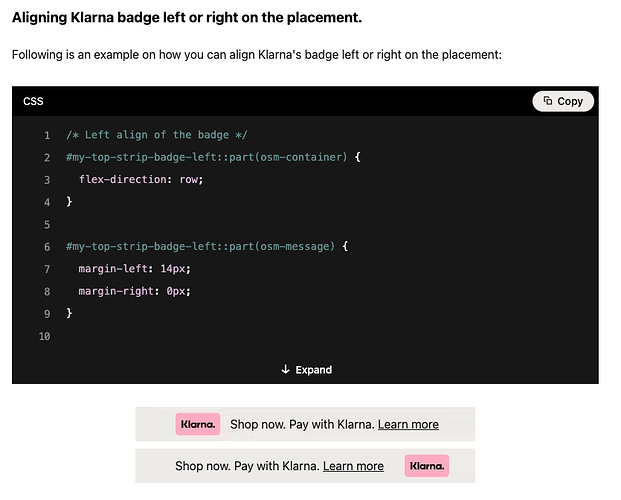This screenshot has width=621, height=500.
Task: Click "Shop now. Pay with Klarna." in the second banner
Action: pyautogui.click(x=247, y=466)
